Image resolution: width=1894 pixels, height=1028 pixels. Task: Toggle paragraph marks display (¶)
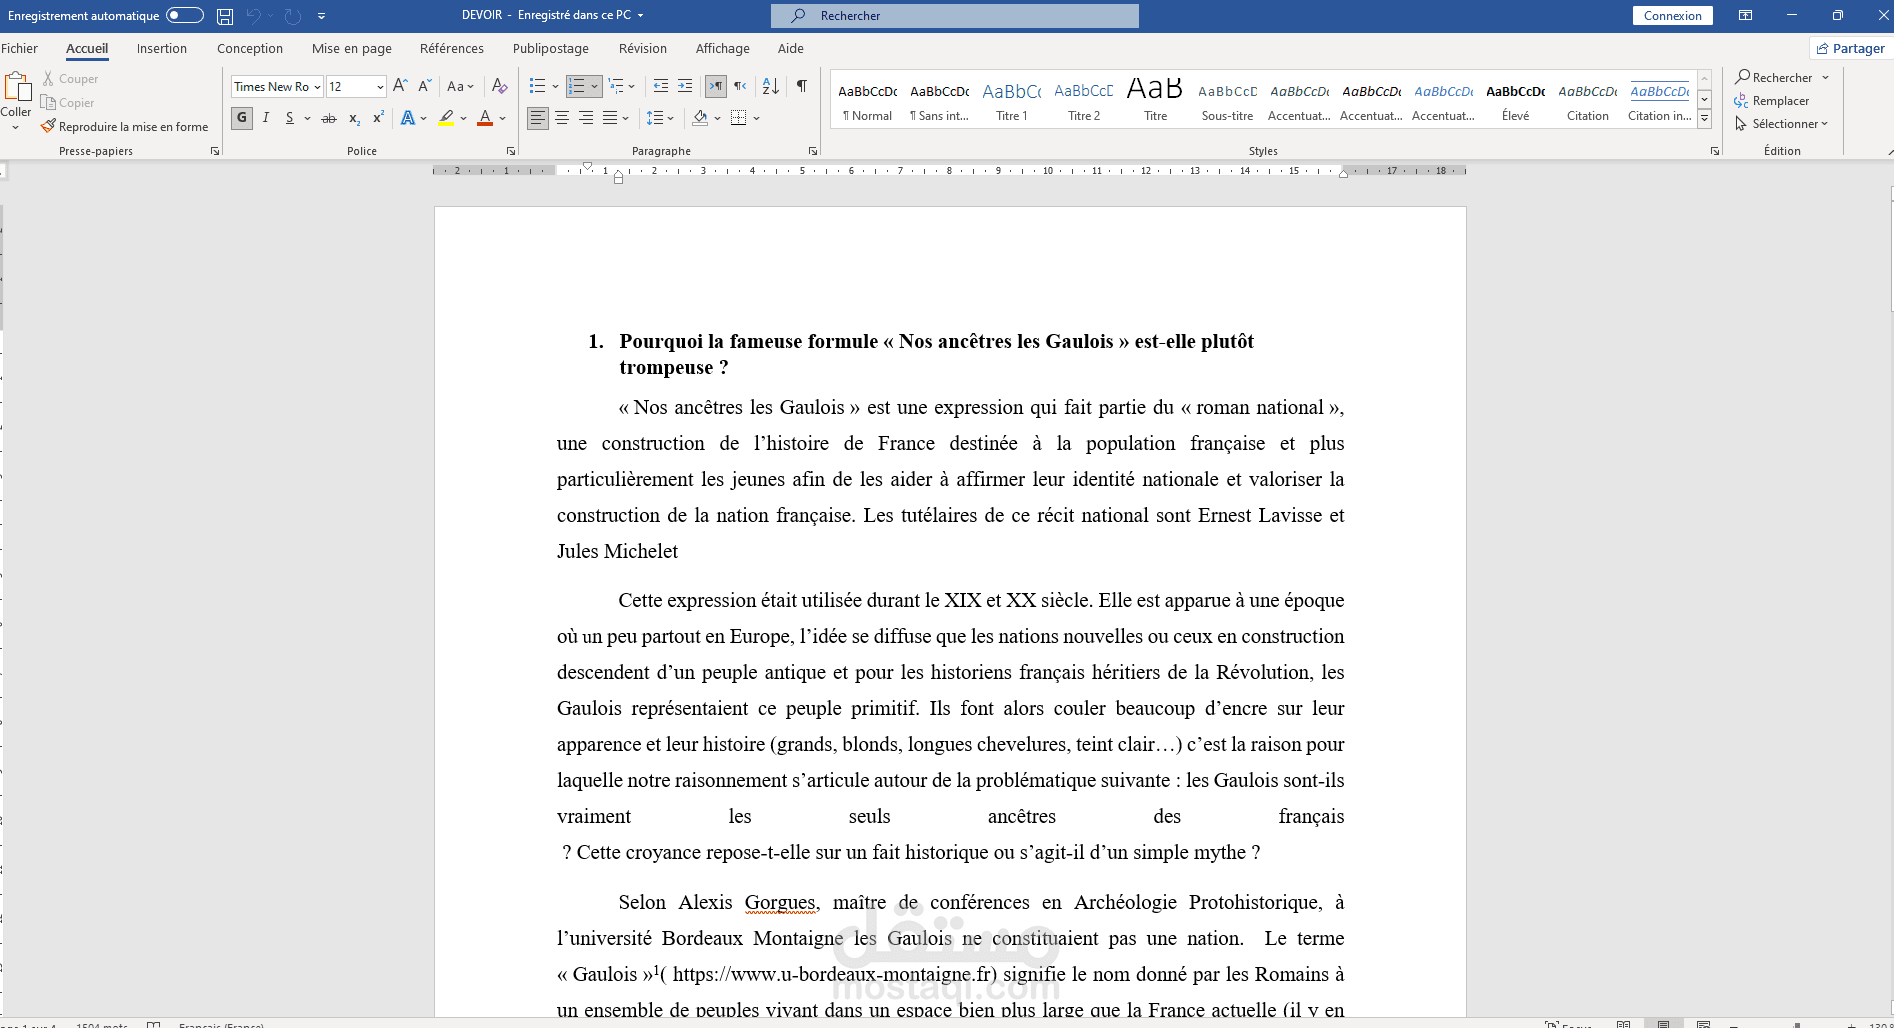(802, 86)
